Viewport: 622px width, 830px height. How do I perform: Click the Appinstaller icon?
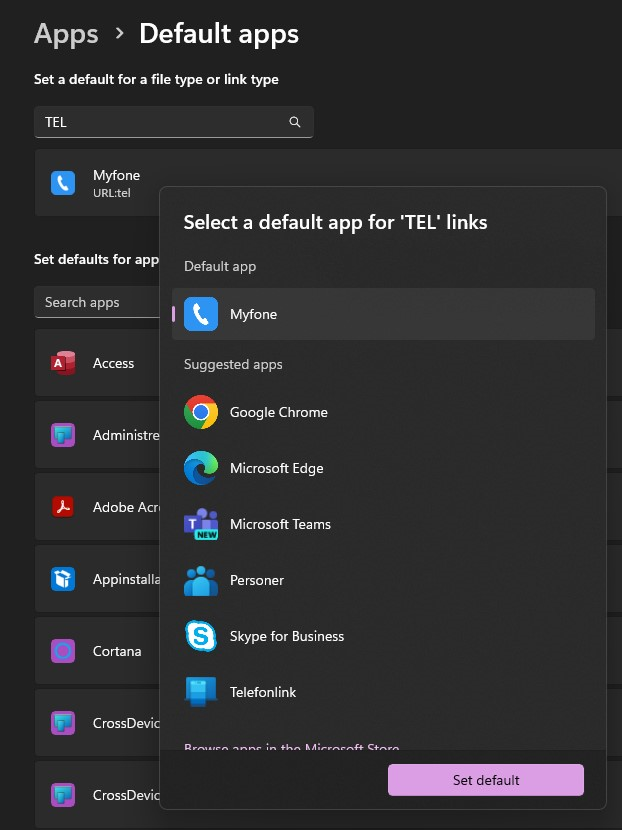click(x=63, y=579)
